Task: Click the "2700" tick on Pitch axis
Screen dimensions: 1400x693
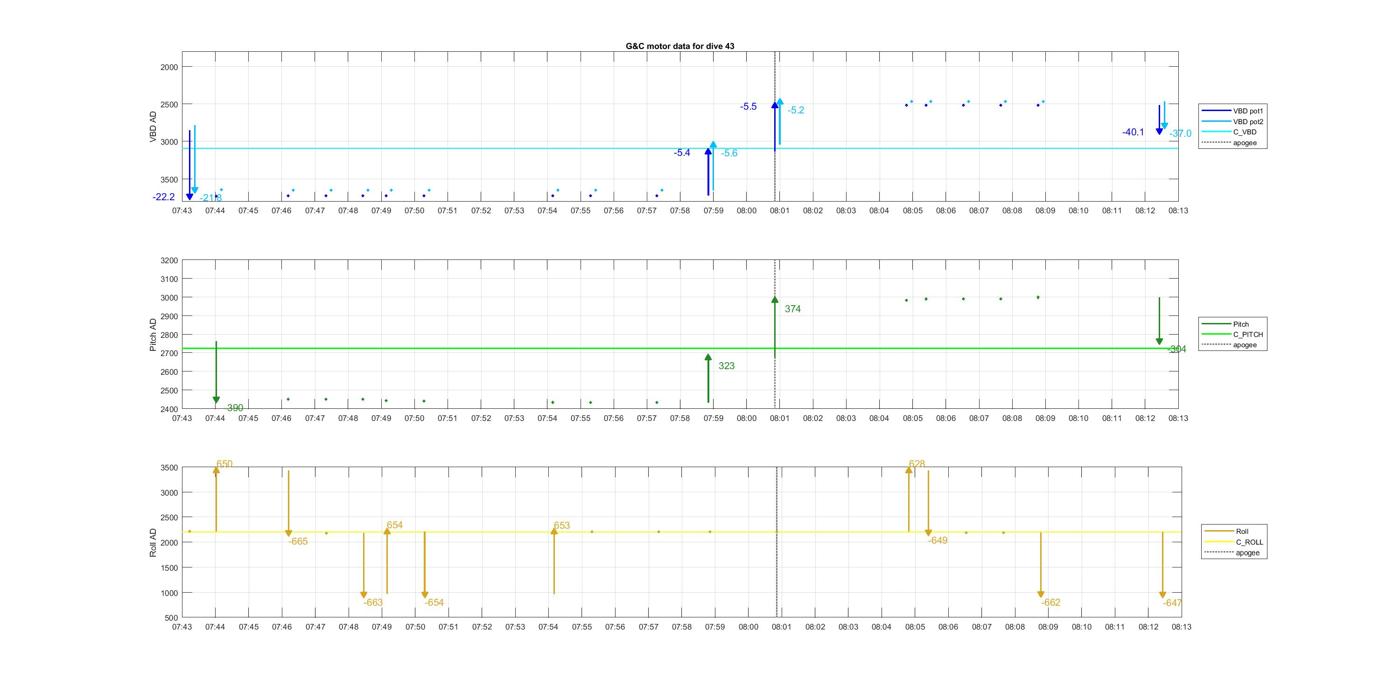Action: (169, 354)
